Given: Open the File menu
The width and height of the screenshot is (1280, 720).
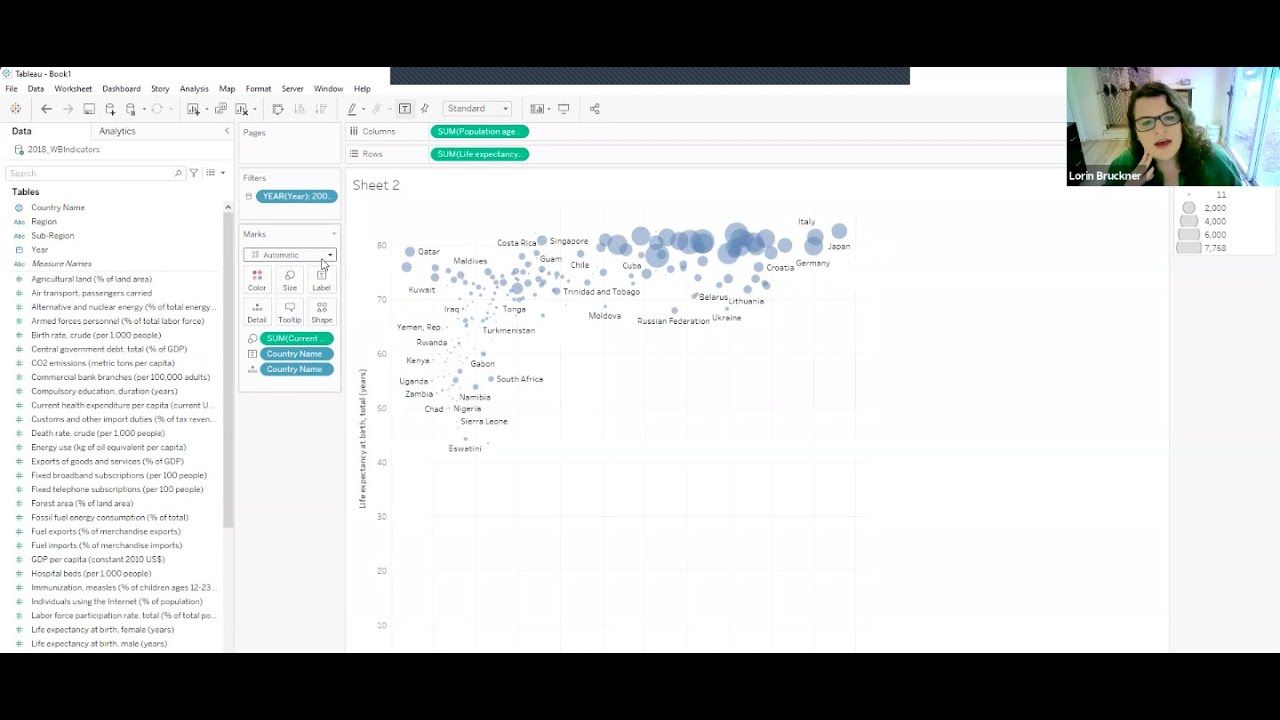Looking at the screenshot, I should tap(11, 89).
